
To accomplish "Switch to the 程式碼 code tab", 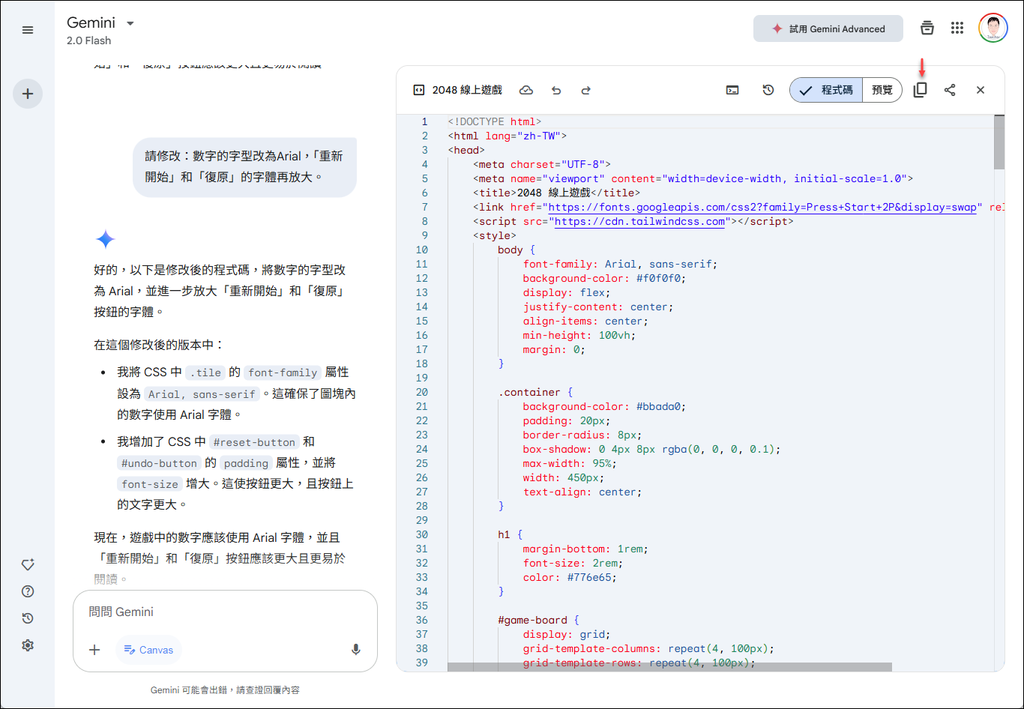I will pyautogui.click(x=826, y=90).
